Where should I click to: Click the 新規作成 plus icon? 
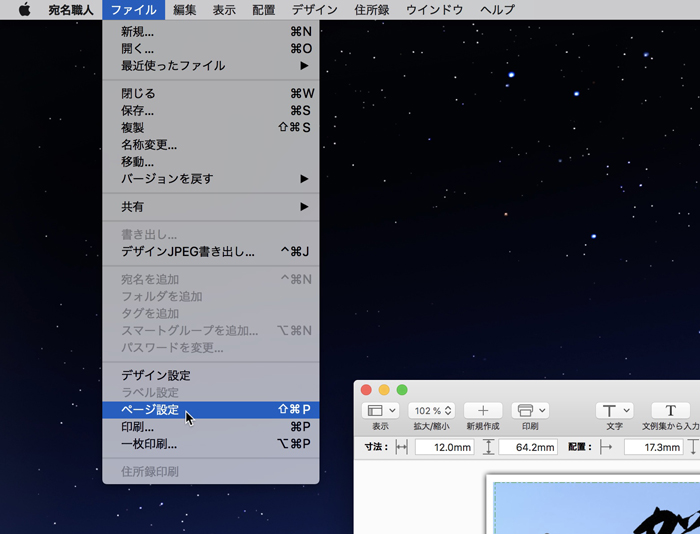483,410
